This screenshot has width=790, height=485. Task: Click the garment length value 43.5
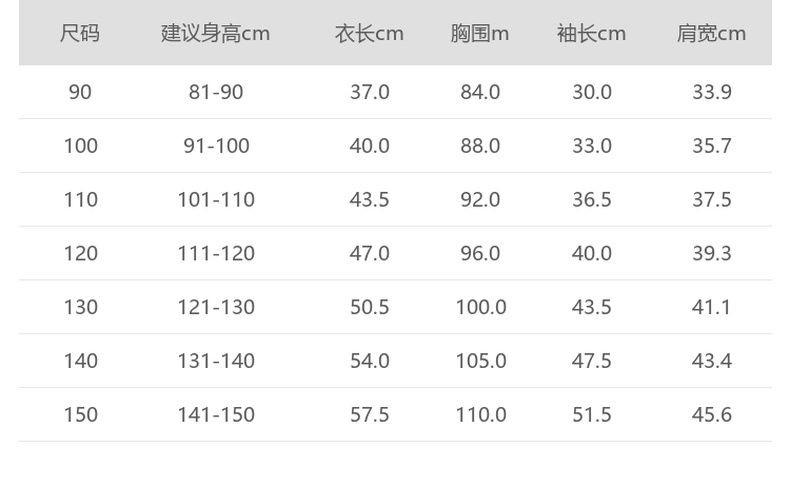point(369,200)
